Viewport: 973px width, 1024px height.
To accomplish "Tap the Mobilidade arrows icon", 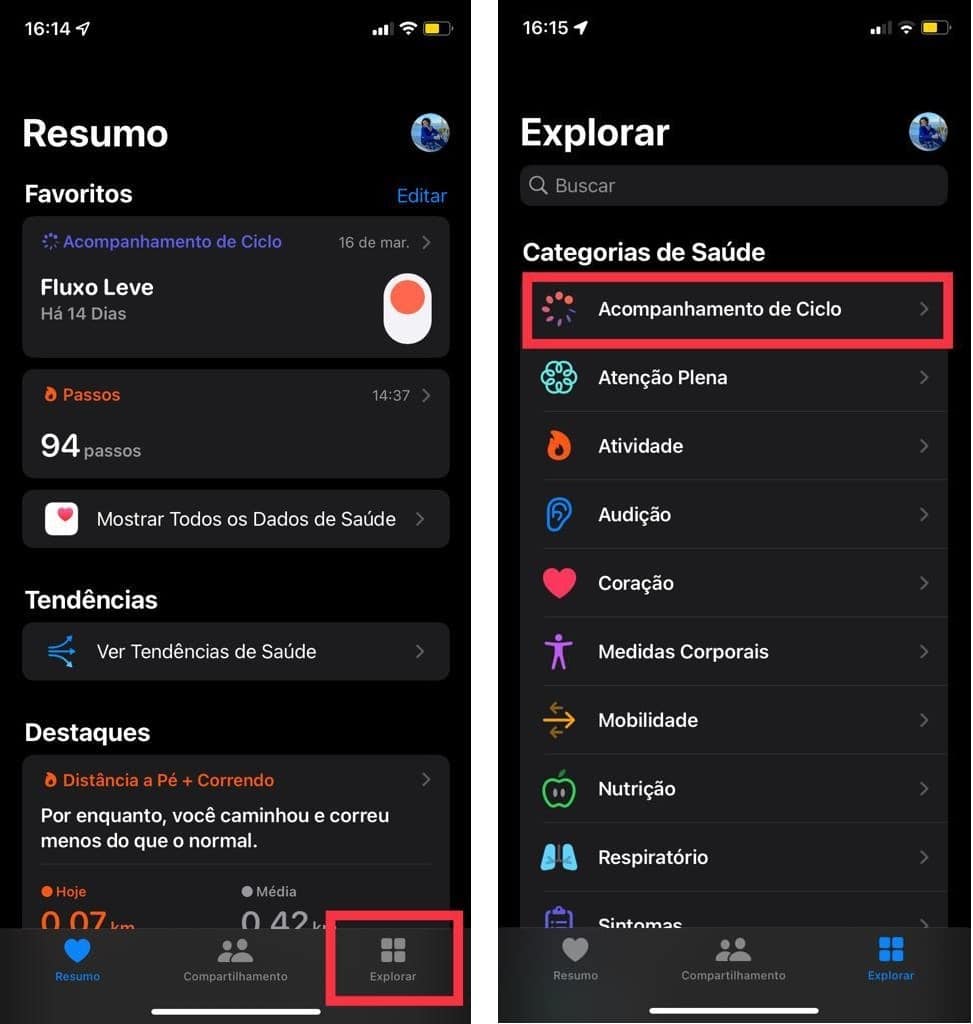I will [x=558, y=720].
